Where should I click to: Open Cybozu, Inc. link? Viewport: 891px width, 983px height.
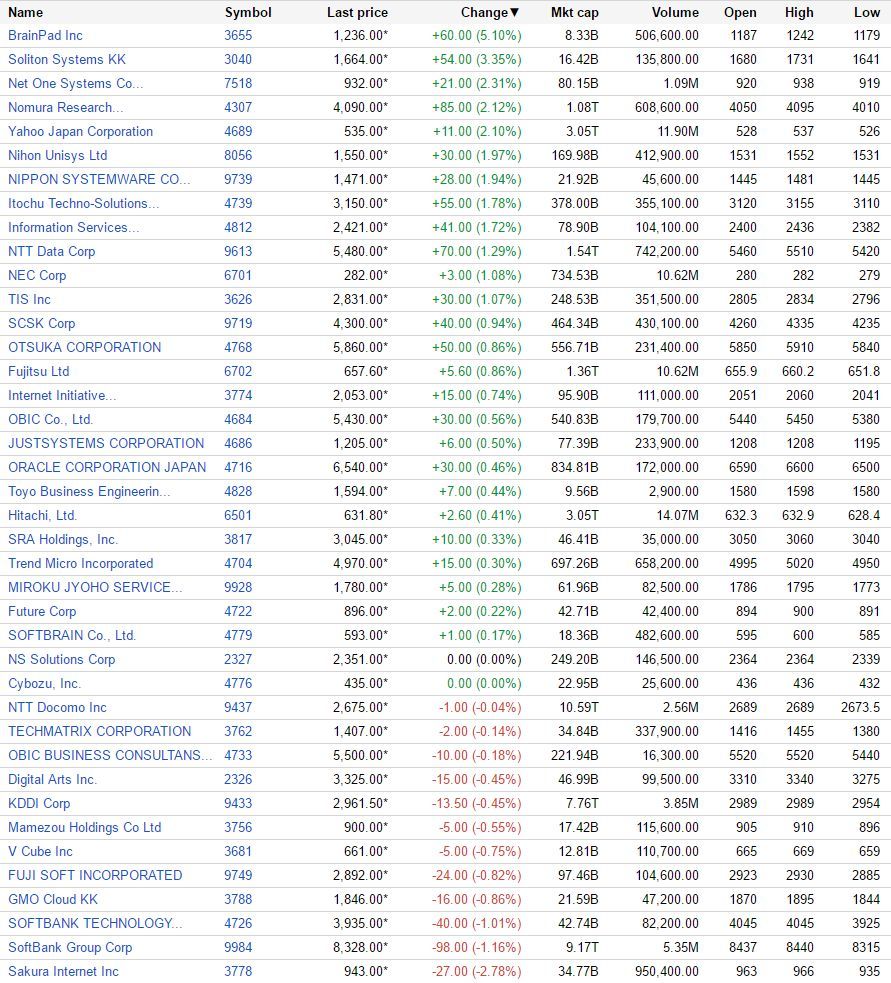tap(45, 683)
